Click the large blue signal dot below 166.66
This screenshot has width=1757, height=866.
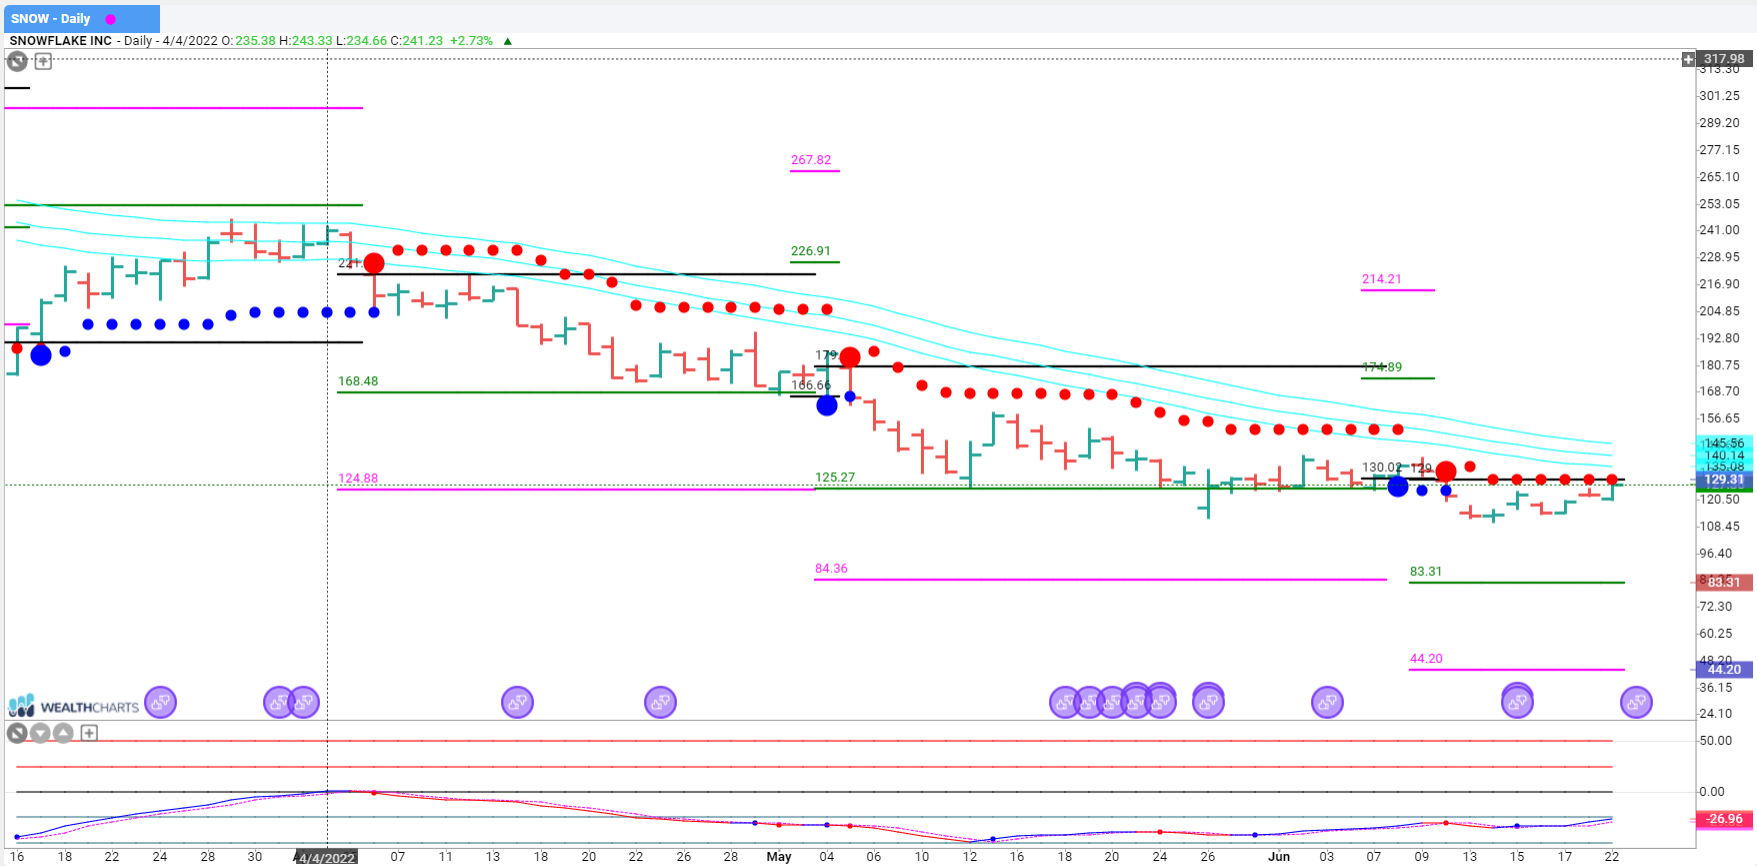[x=827, y=405]
